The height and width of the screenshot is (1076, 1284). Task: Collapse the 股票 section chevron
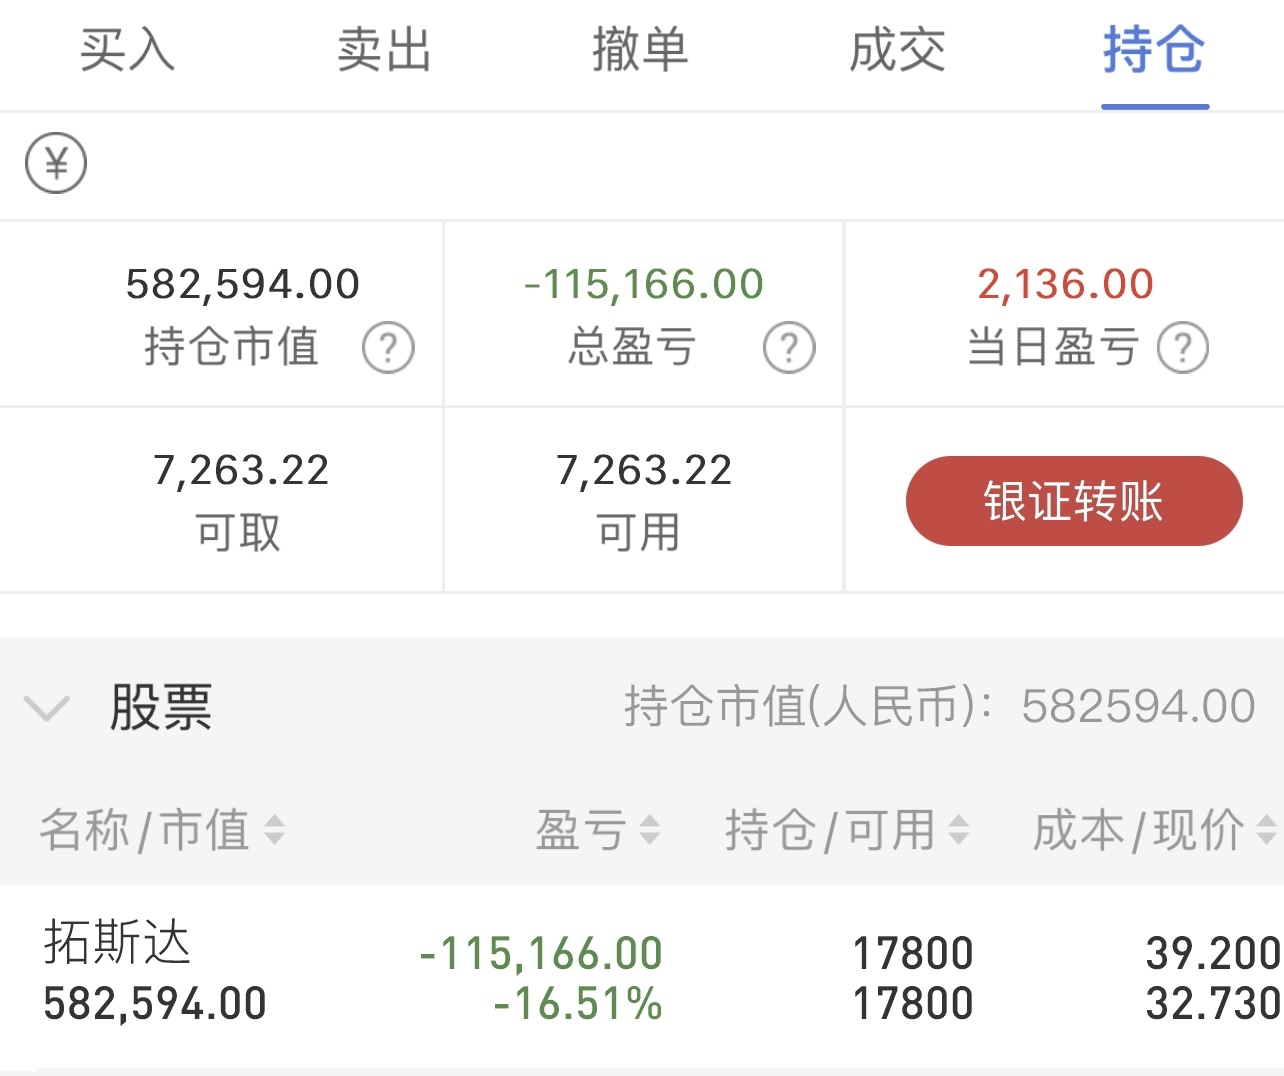click(46, 708)
